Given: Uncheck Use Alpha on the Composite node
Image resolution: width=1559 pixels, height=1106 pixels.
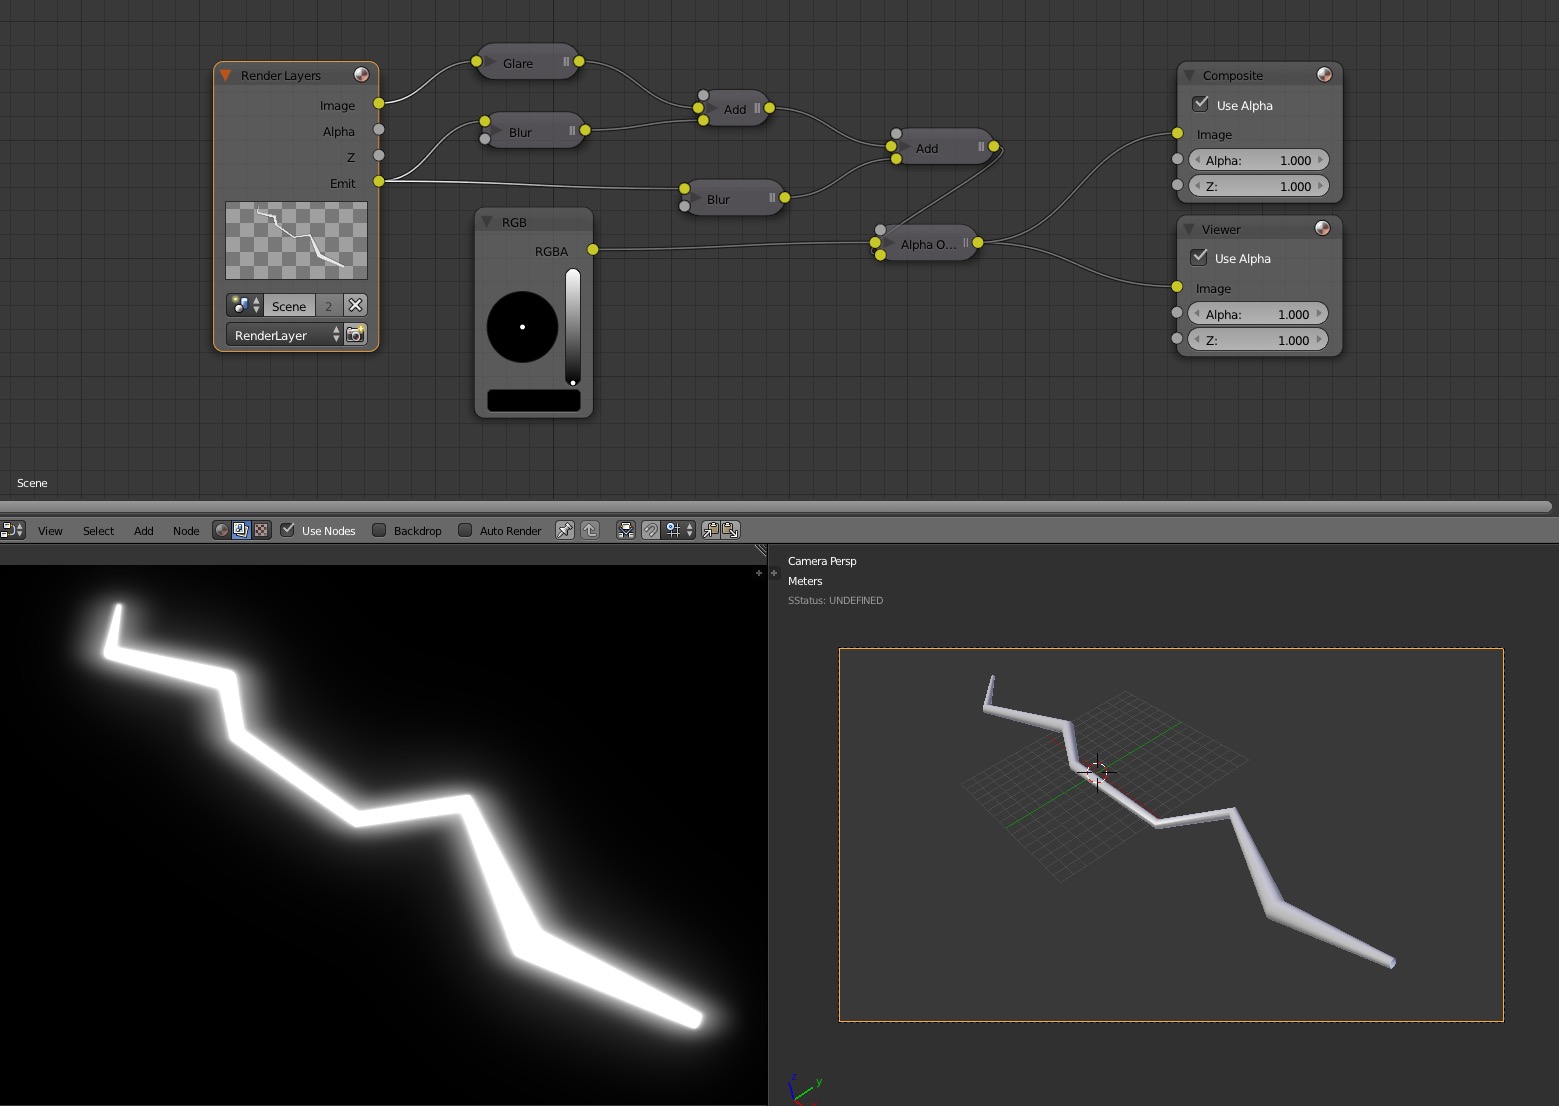Looking at the screenshot, I should click(x=1199, y=104).
